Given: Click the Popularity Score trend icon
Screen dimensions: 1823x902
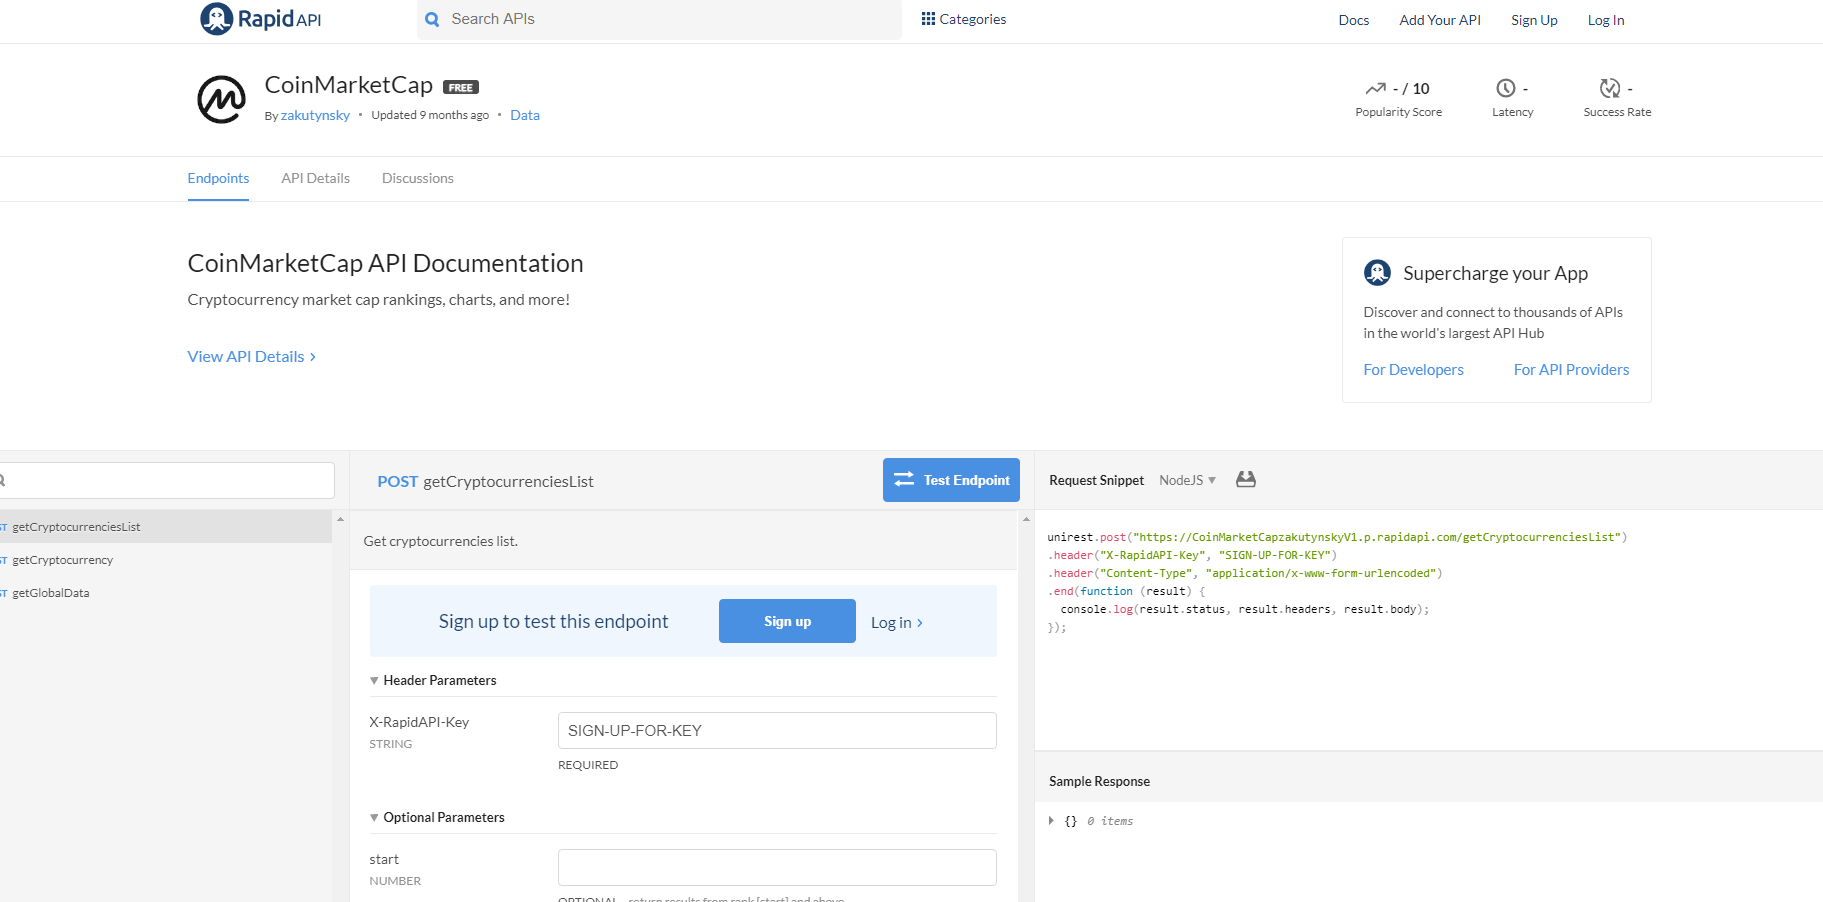Looking at the screenshot, I should coord(1376,88).
